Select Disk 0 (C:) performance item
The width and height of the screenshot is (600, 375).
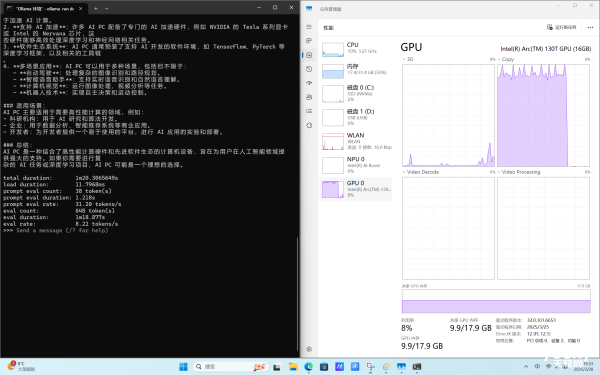click(356, 94)
